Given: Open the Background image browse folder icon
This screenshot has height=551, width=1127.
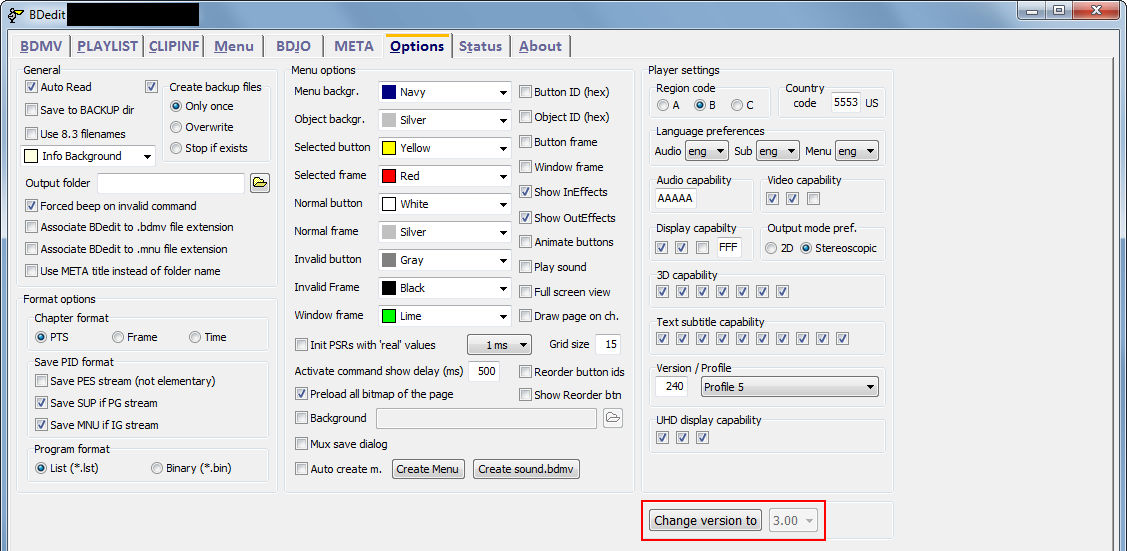Looking at the screenshot, I should pyautogui.click(x=612, y=418).
